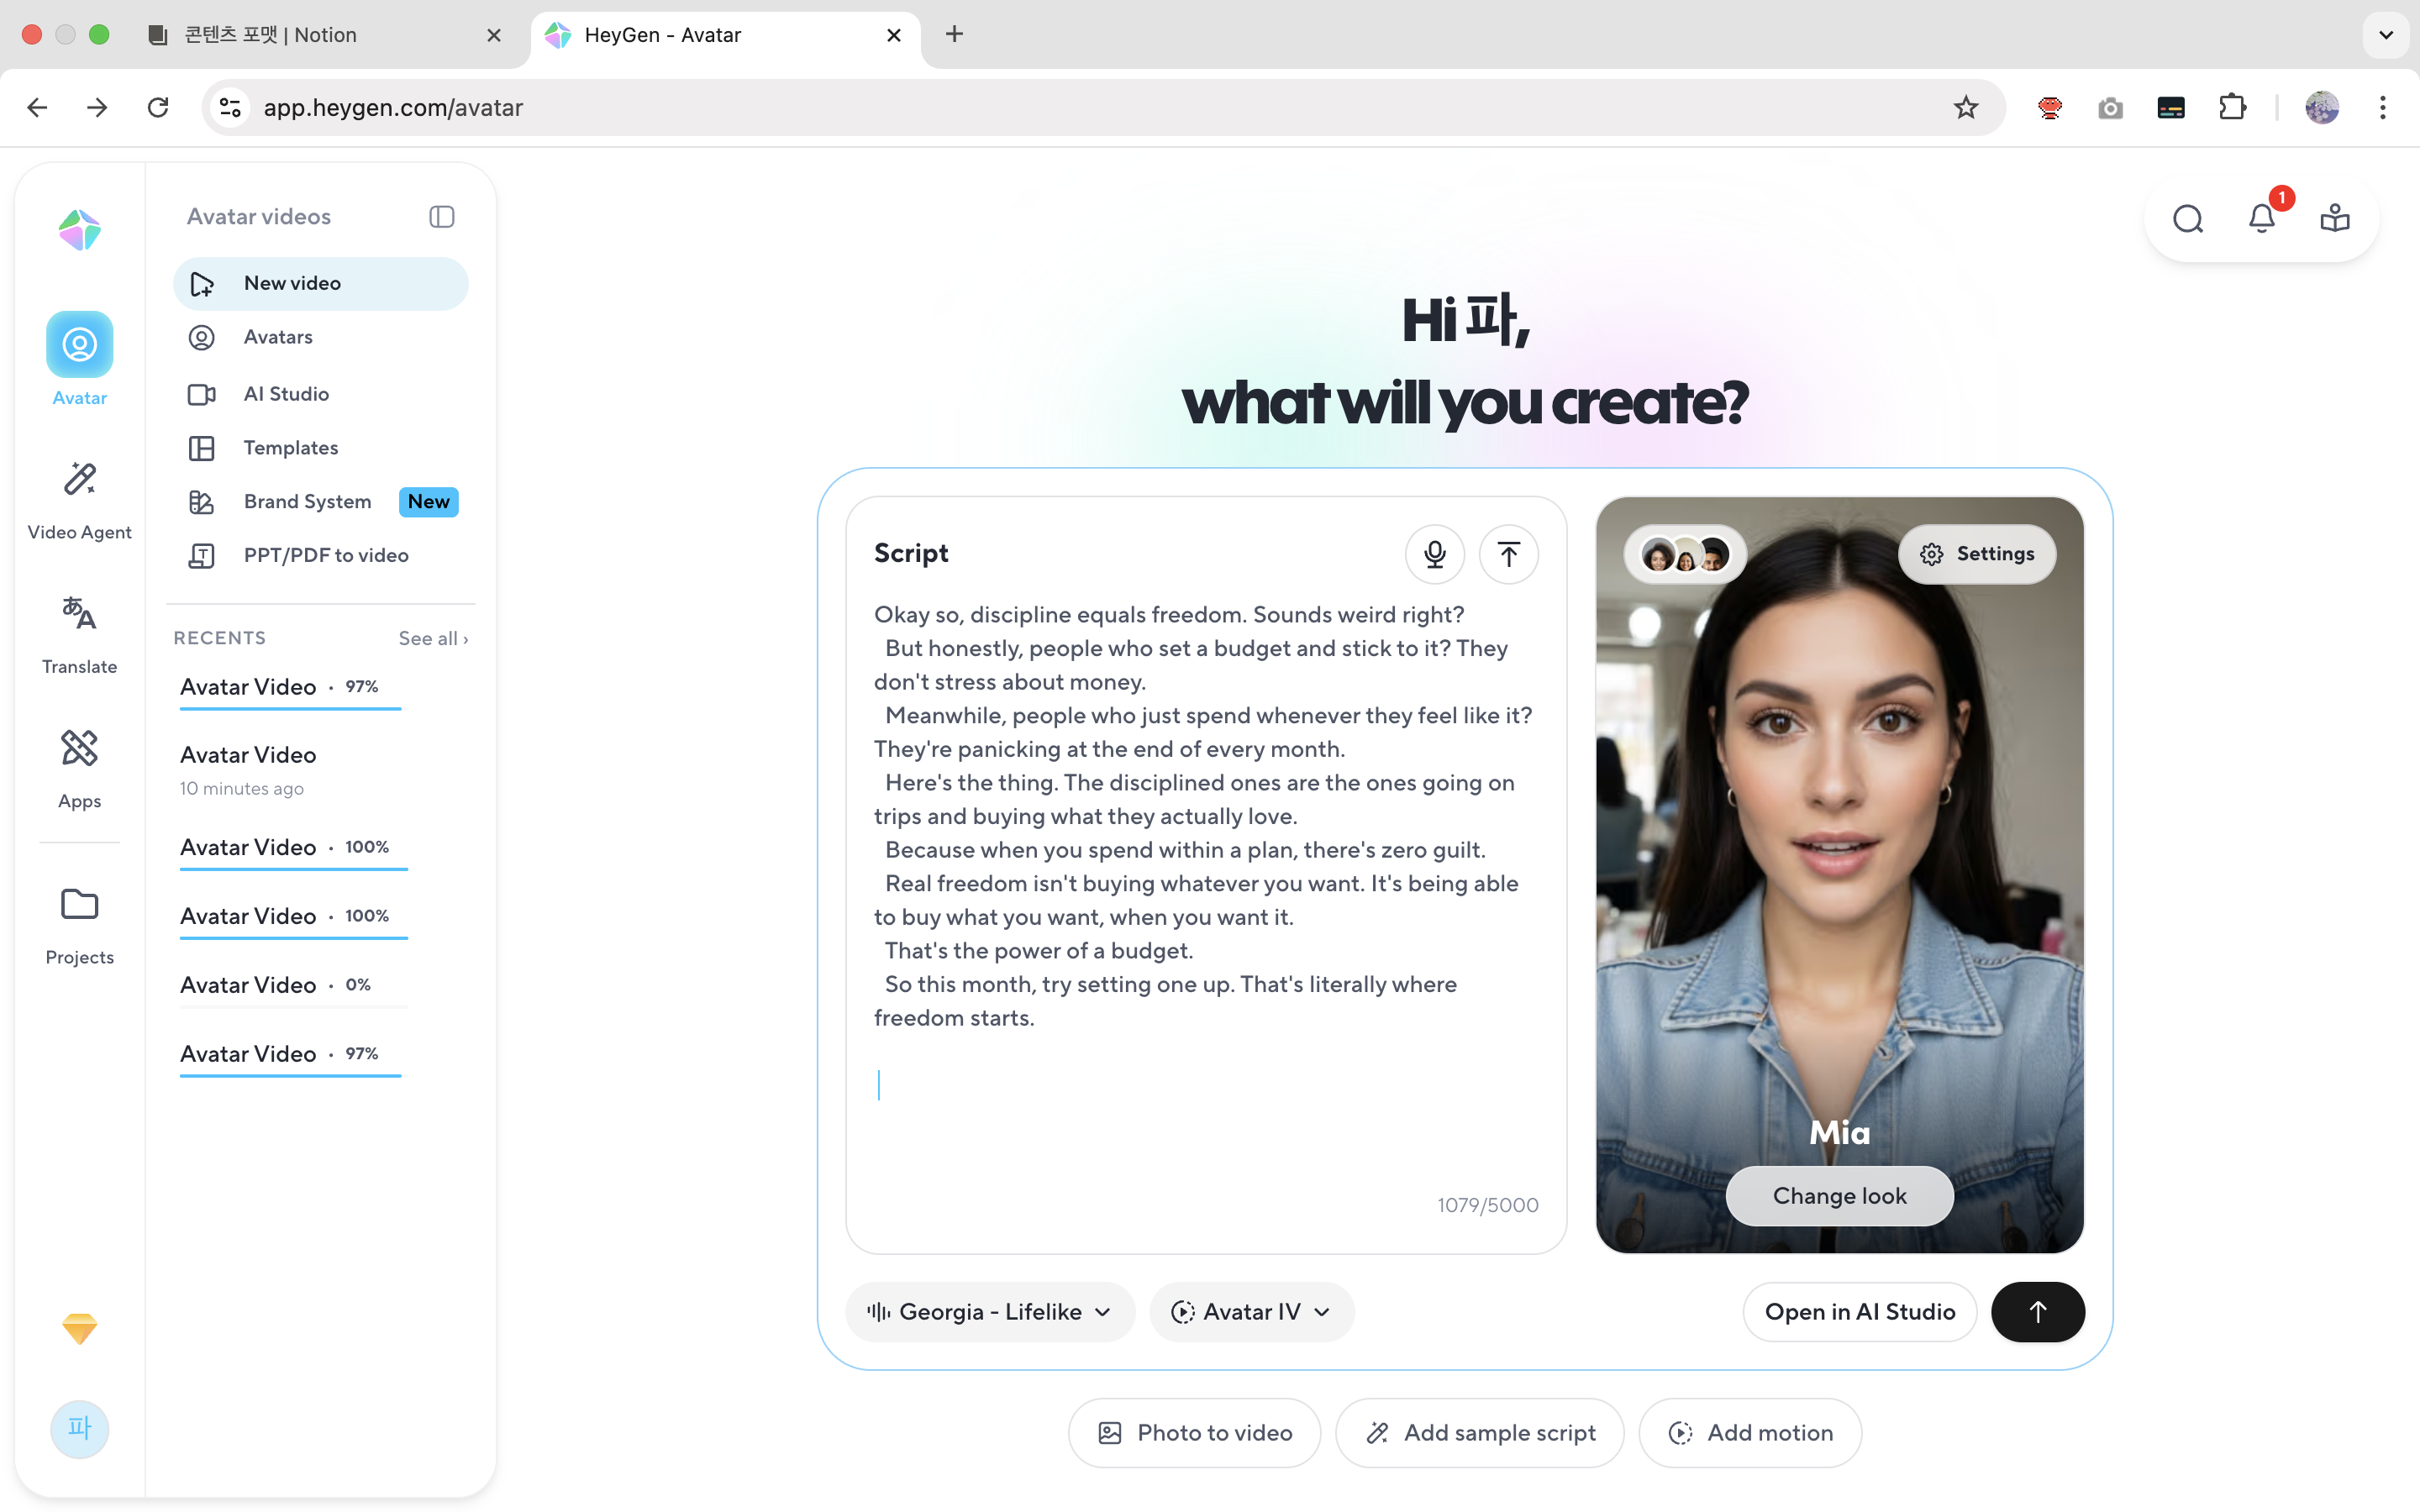The width and height of the screenshot is (2420, 1512).
Task: Select Templates in the sidebar menu
Action: point(290,448)
